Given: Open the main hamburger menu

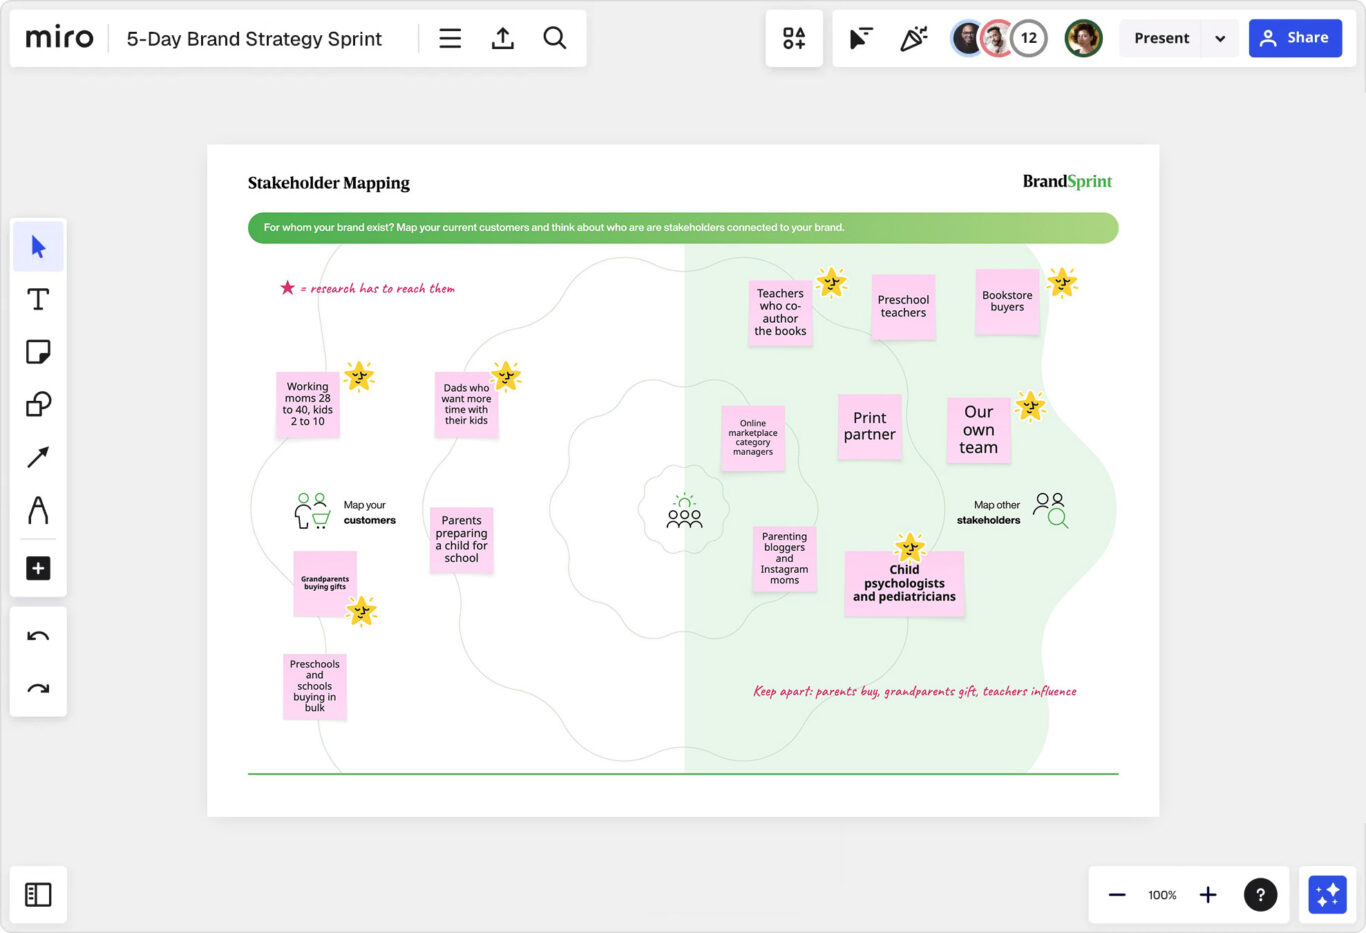Looking at the screenshot, I should tap(450, 38).
